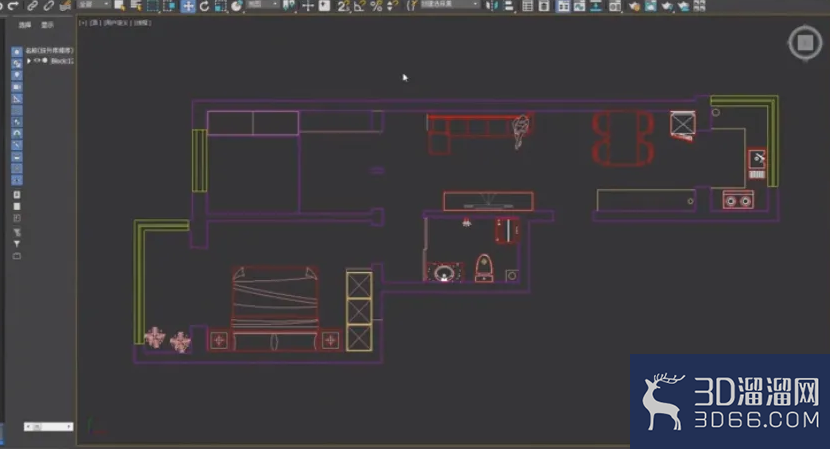Open the named selection sets dropdown
The height and width of the screenshot is (449, 830).
tap(449, 4)
